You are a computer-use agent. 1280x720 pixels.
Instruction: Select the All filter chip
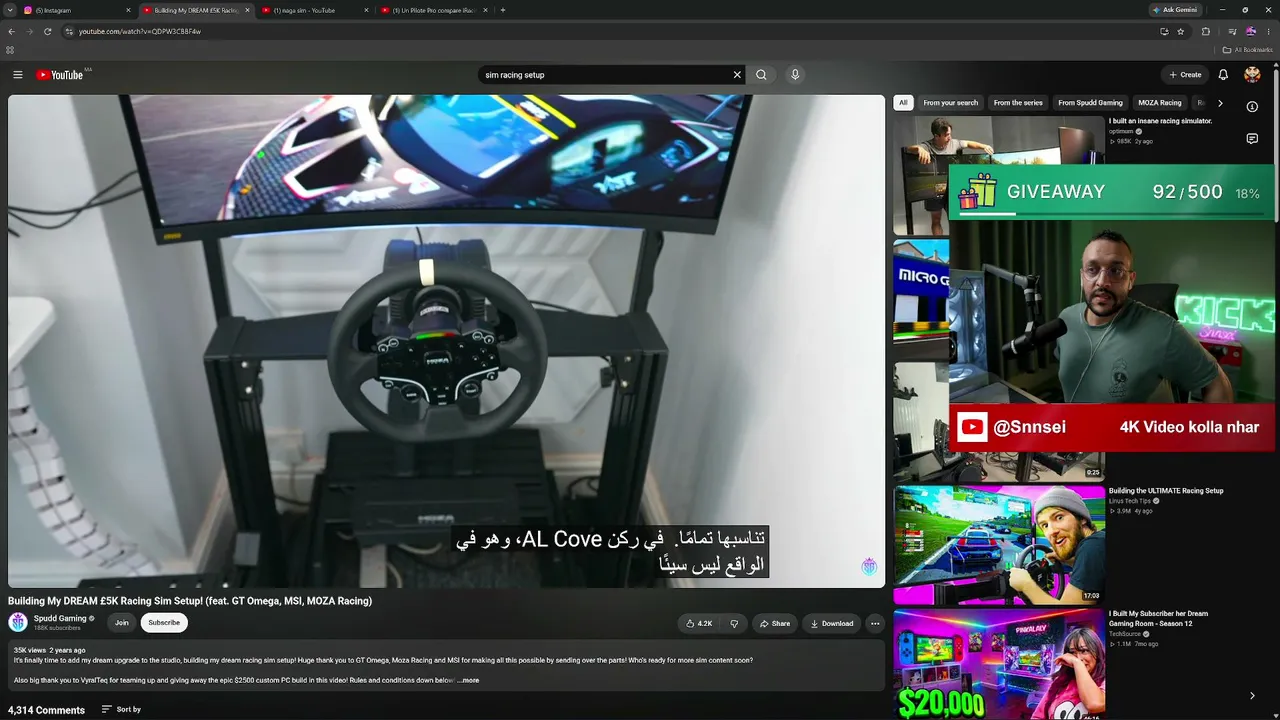(x=903, y=103)
